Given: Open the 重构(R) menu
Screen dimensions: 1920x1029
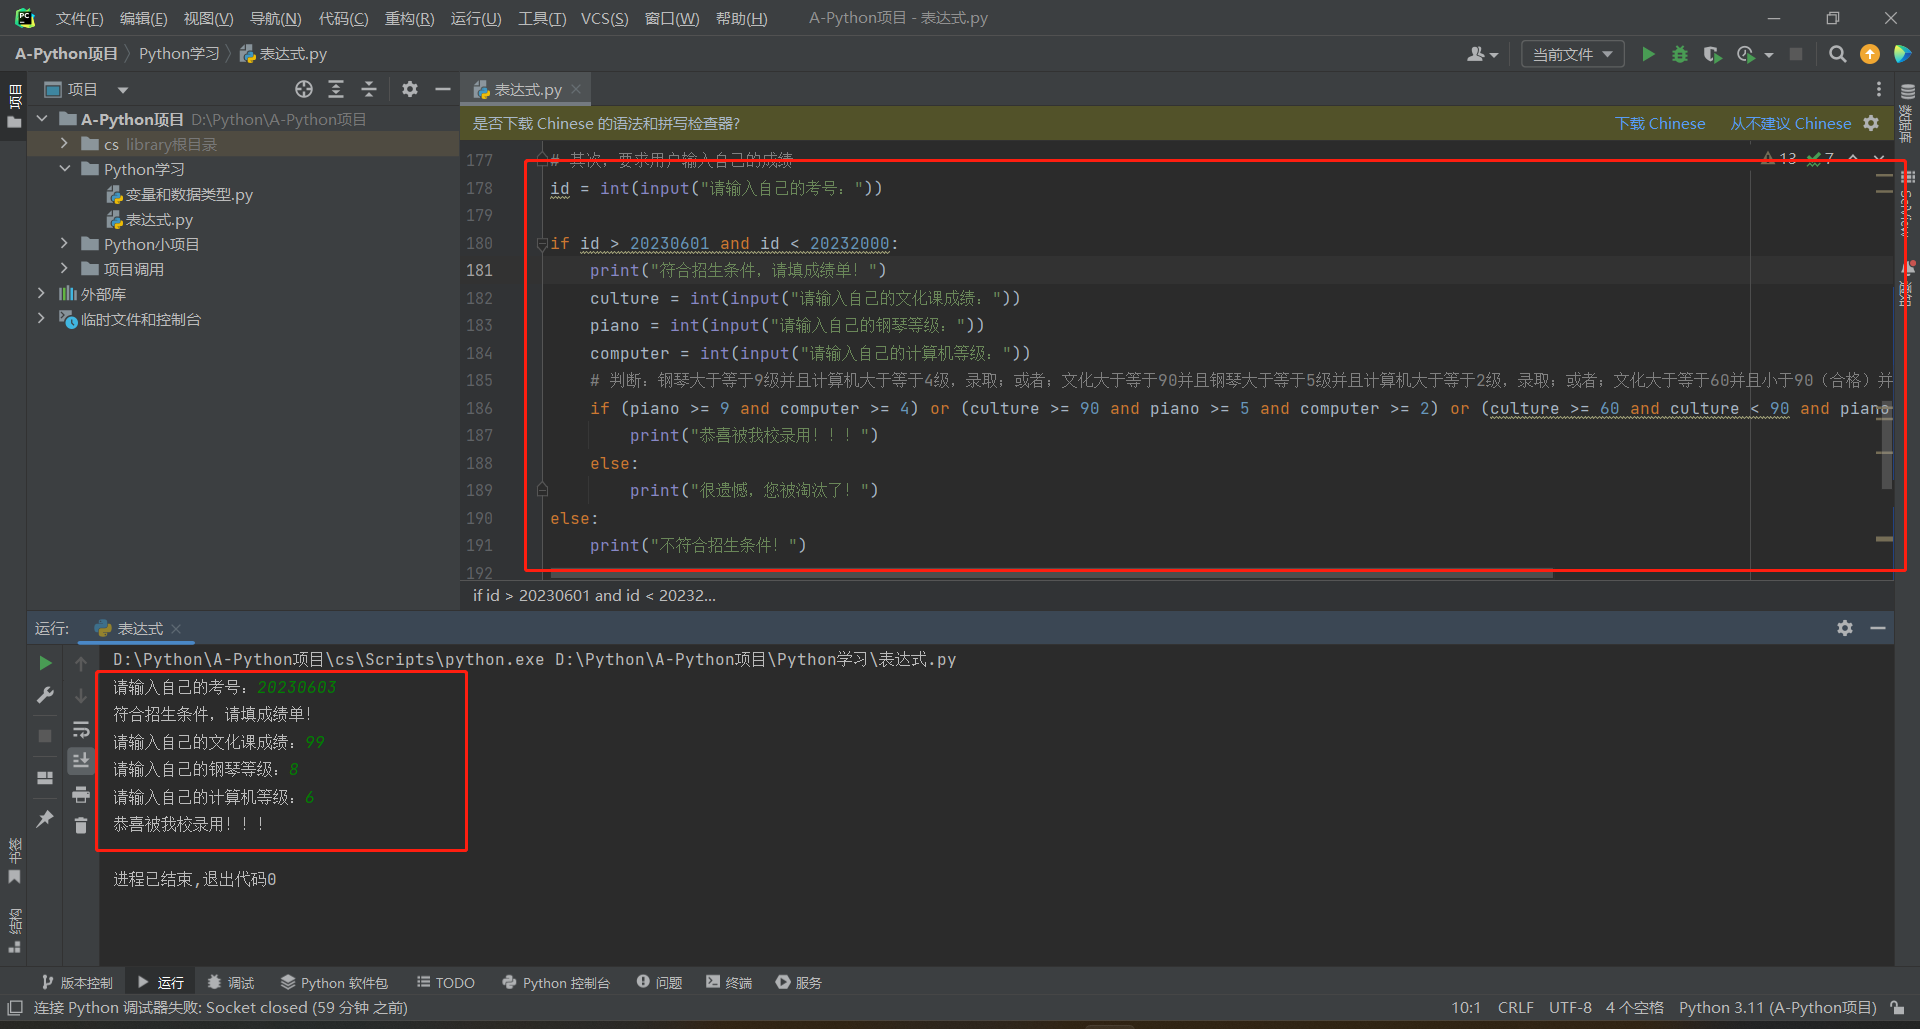Looking at the screenshot, I should [409, 18].
